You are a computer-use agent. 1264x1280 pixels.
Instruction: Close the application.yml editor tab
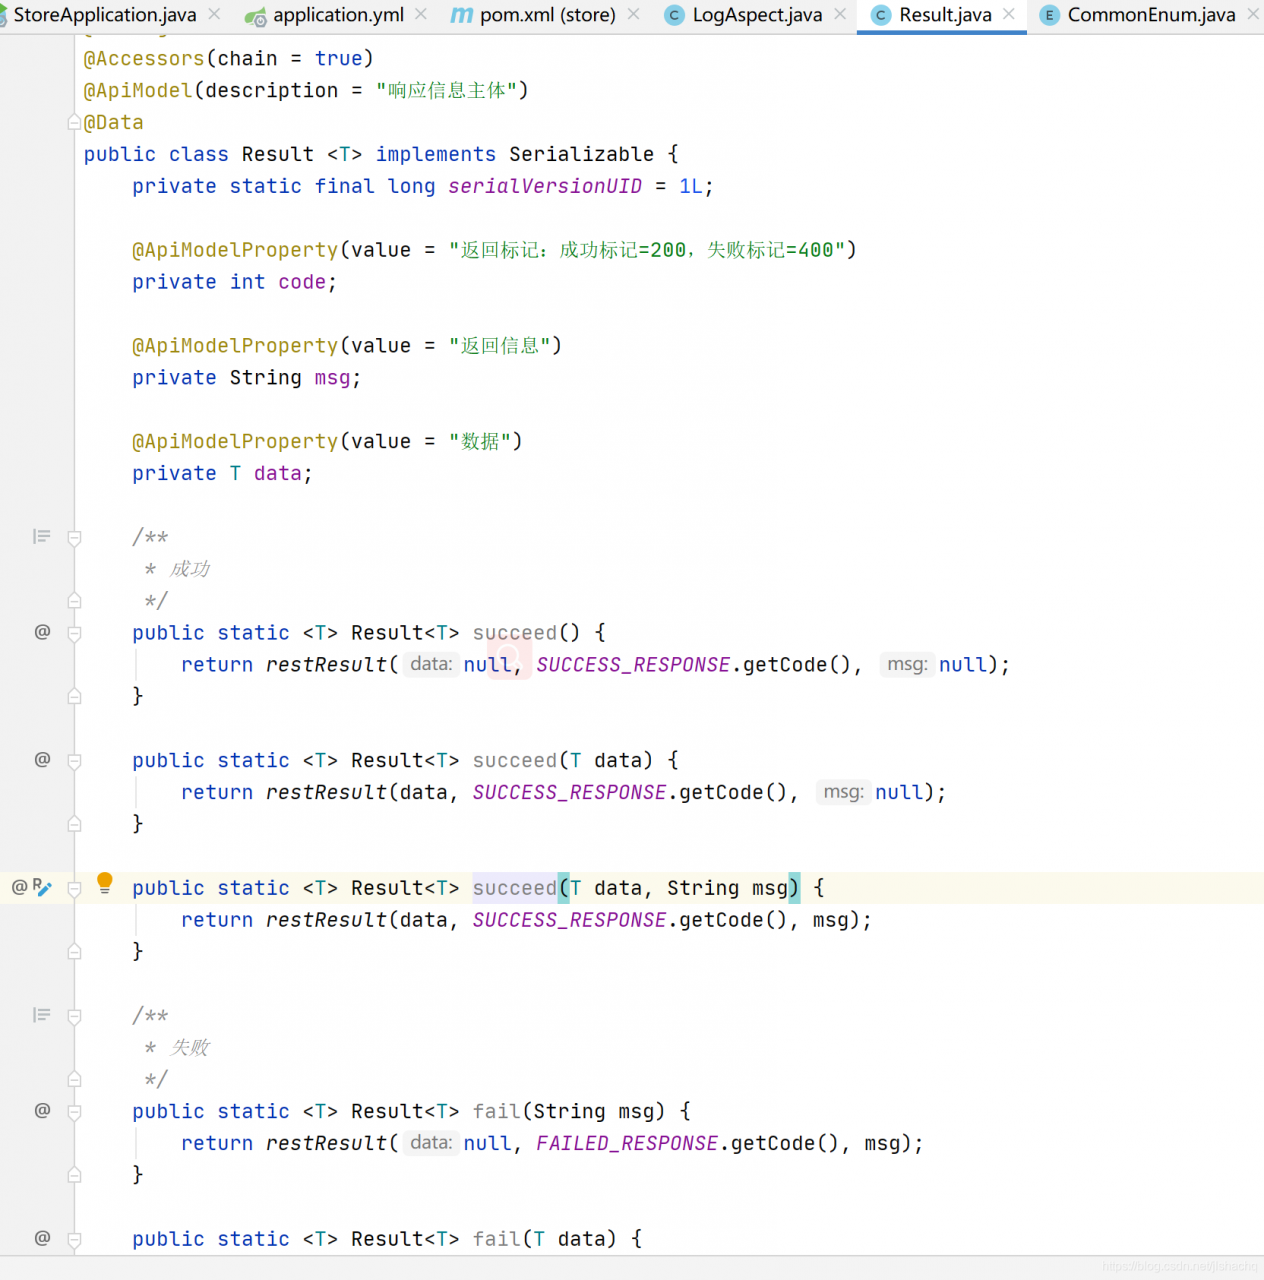(421, 14)
